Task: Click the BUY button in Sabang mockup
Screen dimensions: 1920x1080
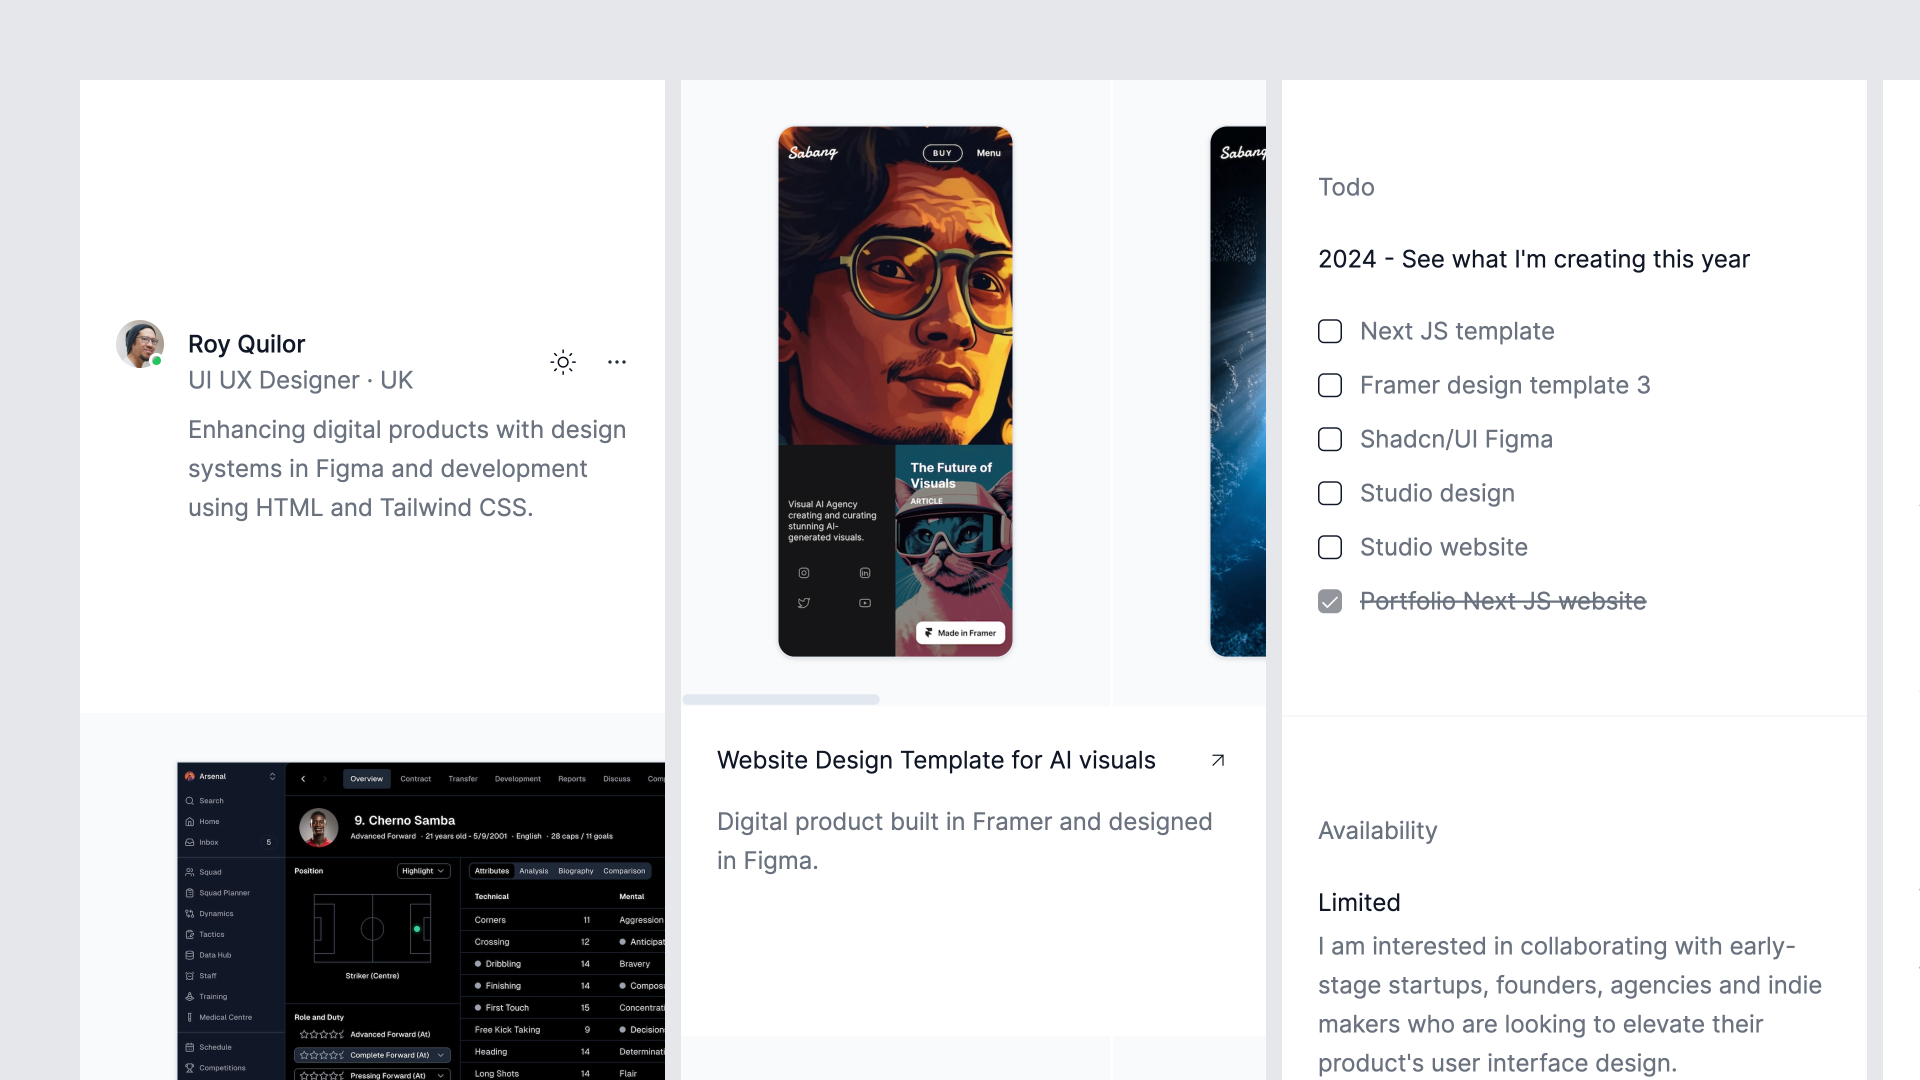Action: (942, 153)
